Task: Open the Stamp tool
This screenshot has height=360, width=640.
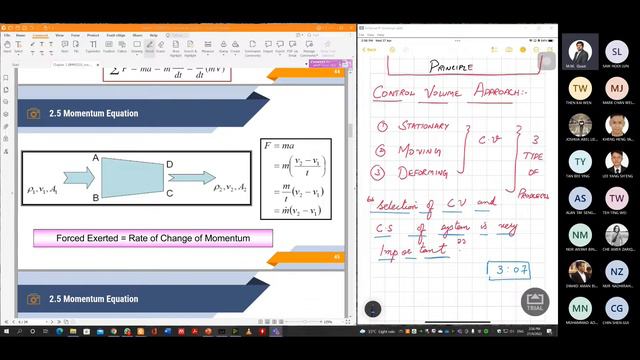Action: (223, 46)
